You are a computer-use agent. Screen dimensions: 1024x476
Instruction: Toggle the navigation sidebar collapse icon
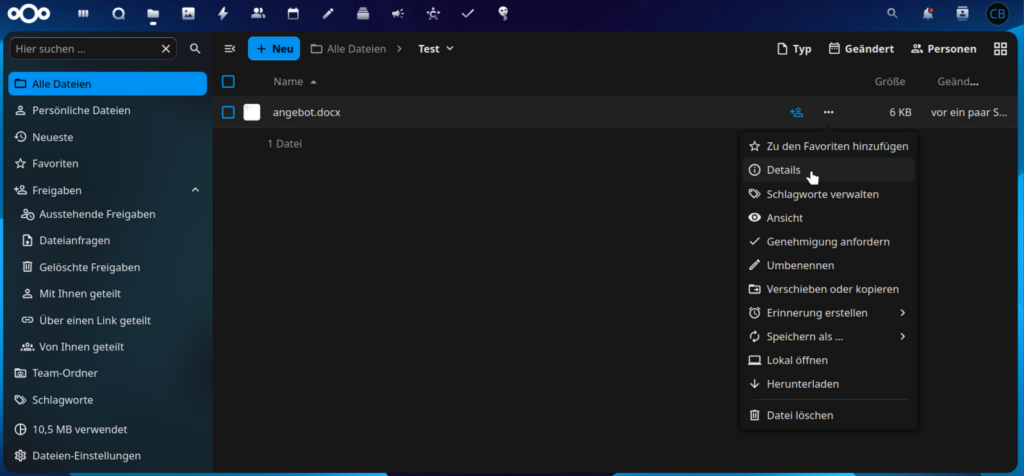point(230,49)
